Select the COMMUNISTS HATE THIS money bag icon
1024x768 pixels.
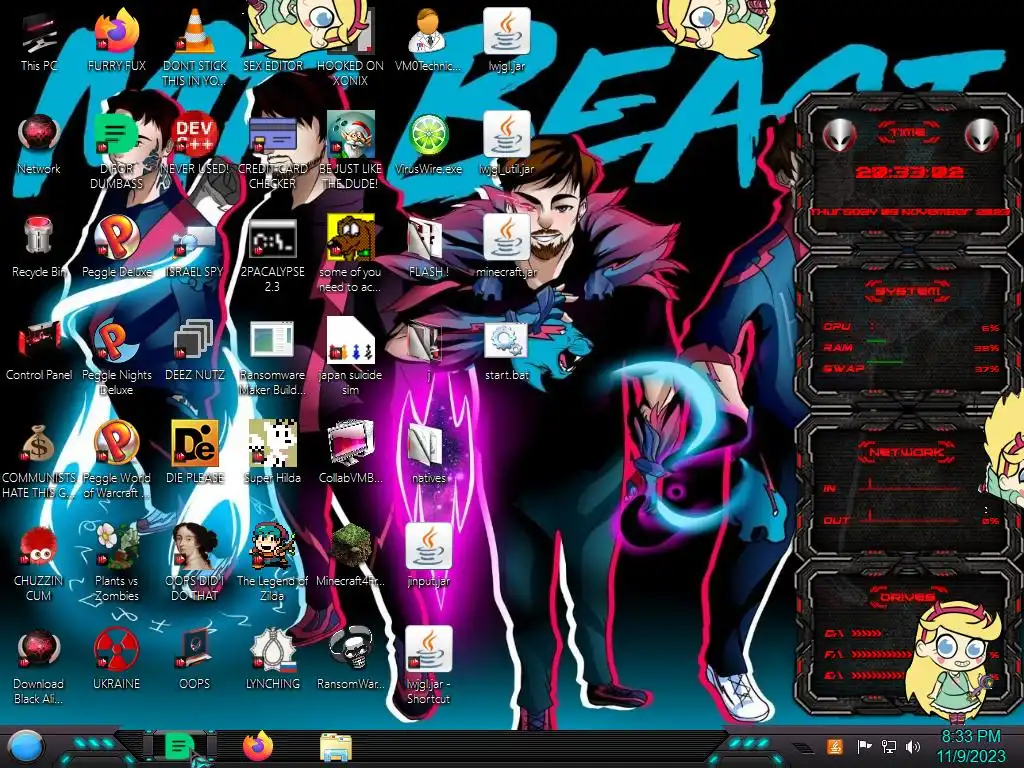coord(39,444)
